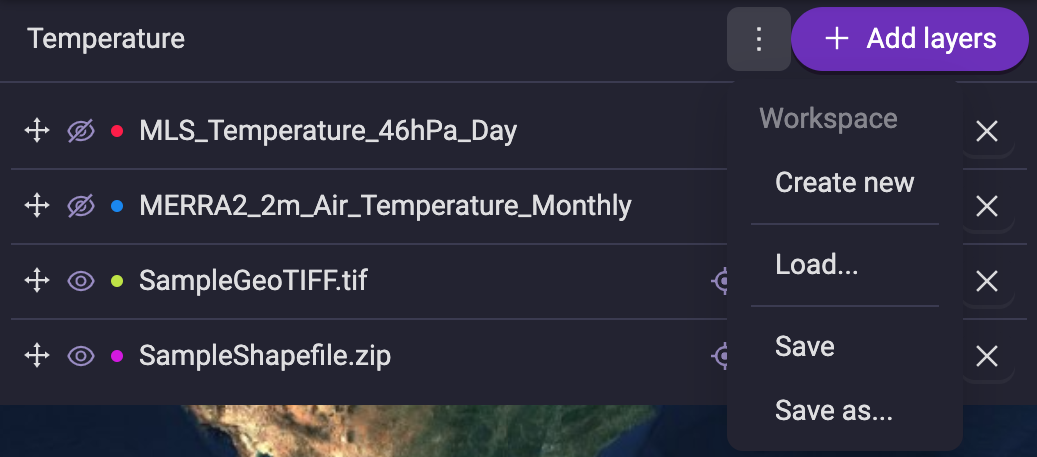The height and width of the screenshot is (457, 1037).
Task: Remove the MLS_Temperature_46hPa_Day layer
Action: (987, 132)
